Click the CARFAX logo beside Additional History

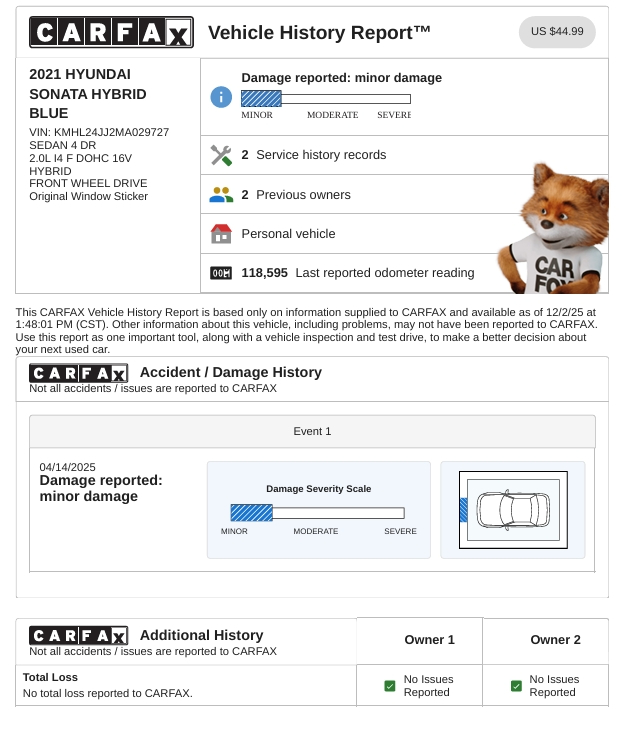click(x=79, y=636)
